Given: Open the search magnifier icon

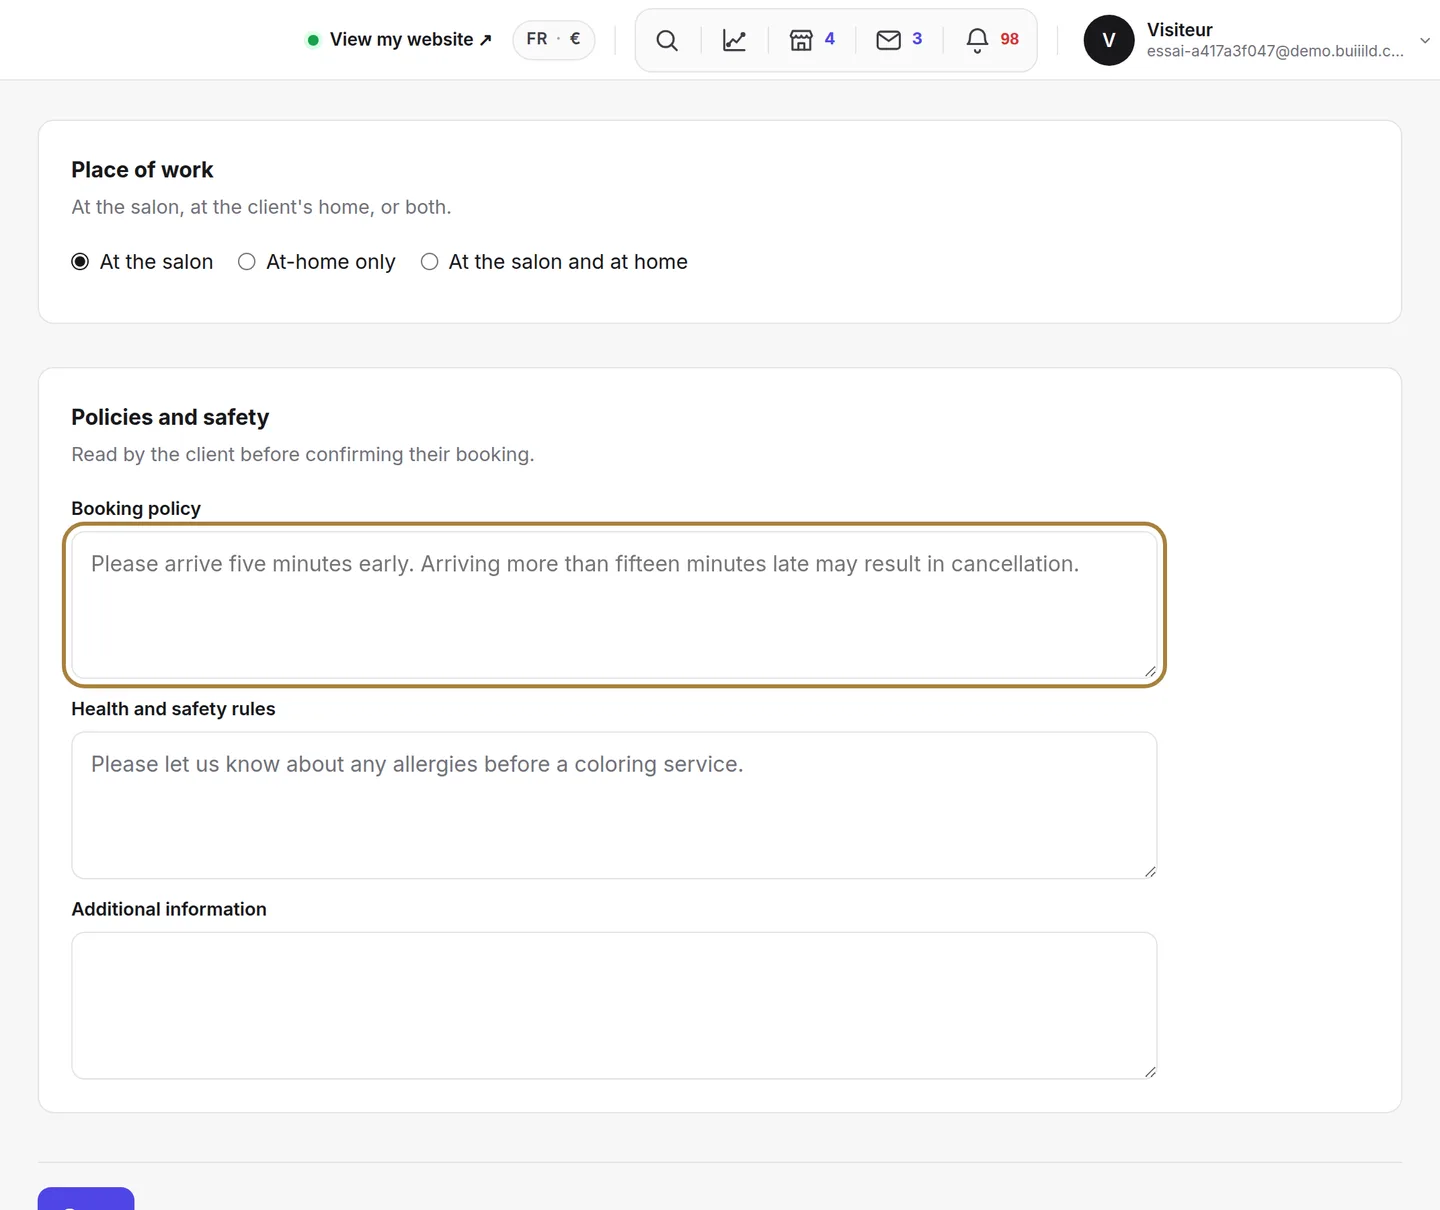Looking at the screenshot, I should (667, 40).
